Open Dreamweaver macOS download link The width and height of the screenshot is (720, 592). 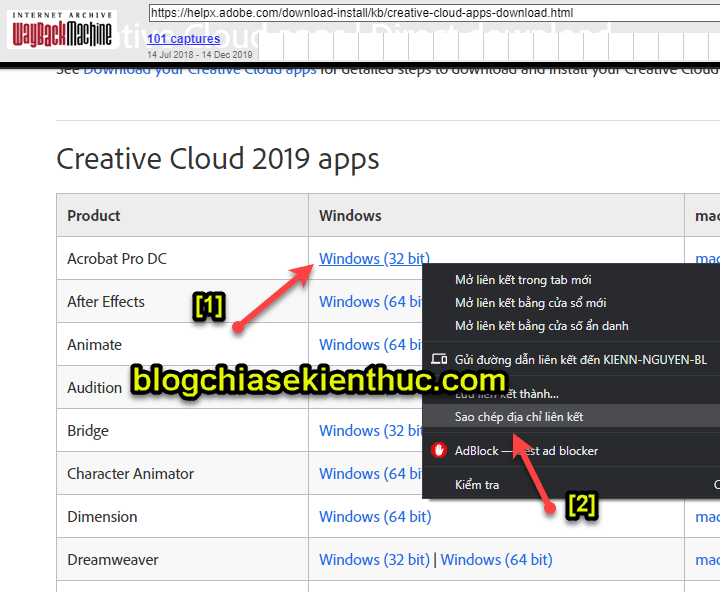(708, 560)
